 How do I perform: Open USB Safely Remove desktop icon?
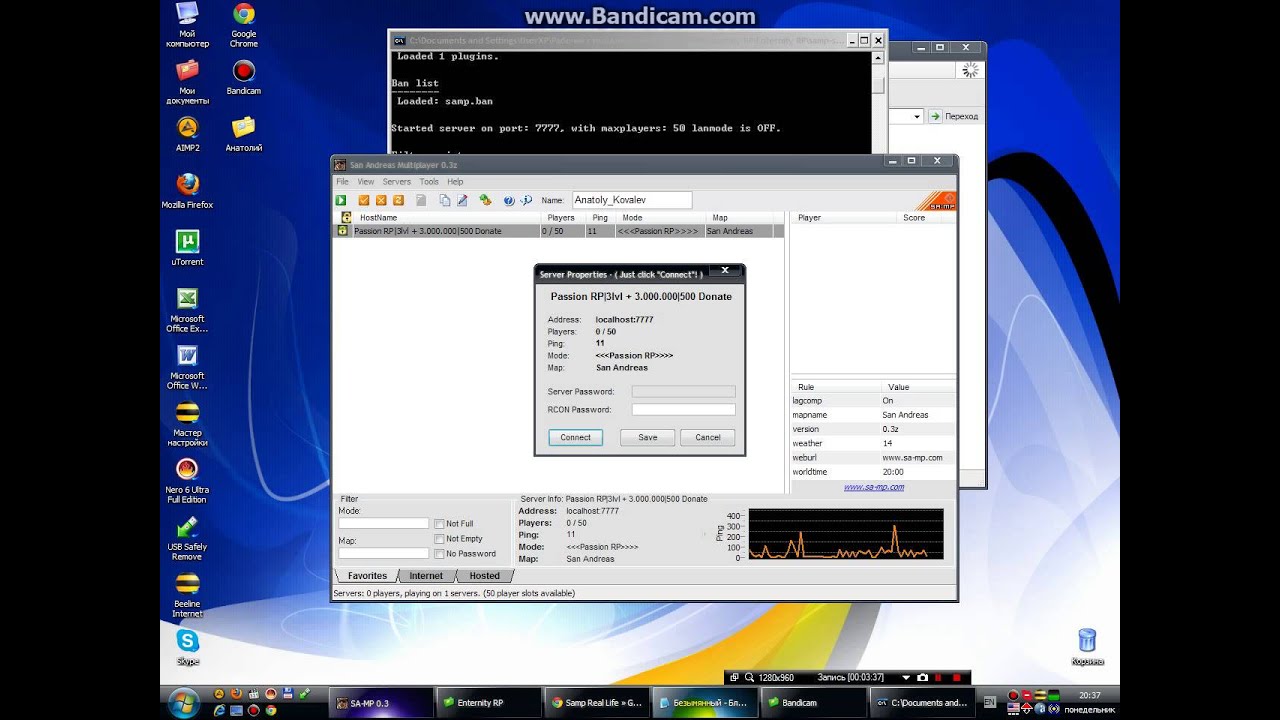187,538
